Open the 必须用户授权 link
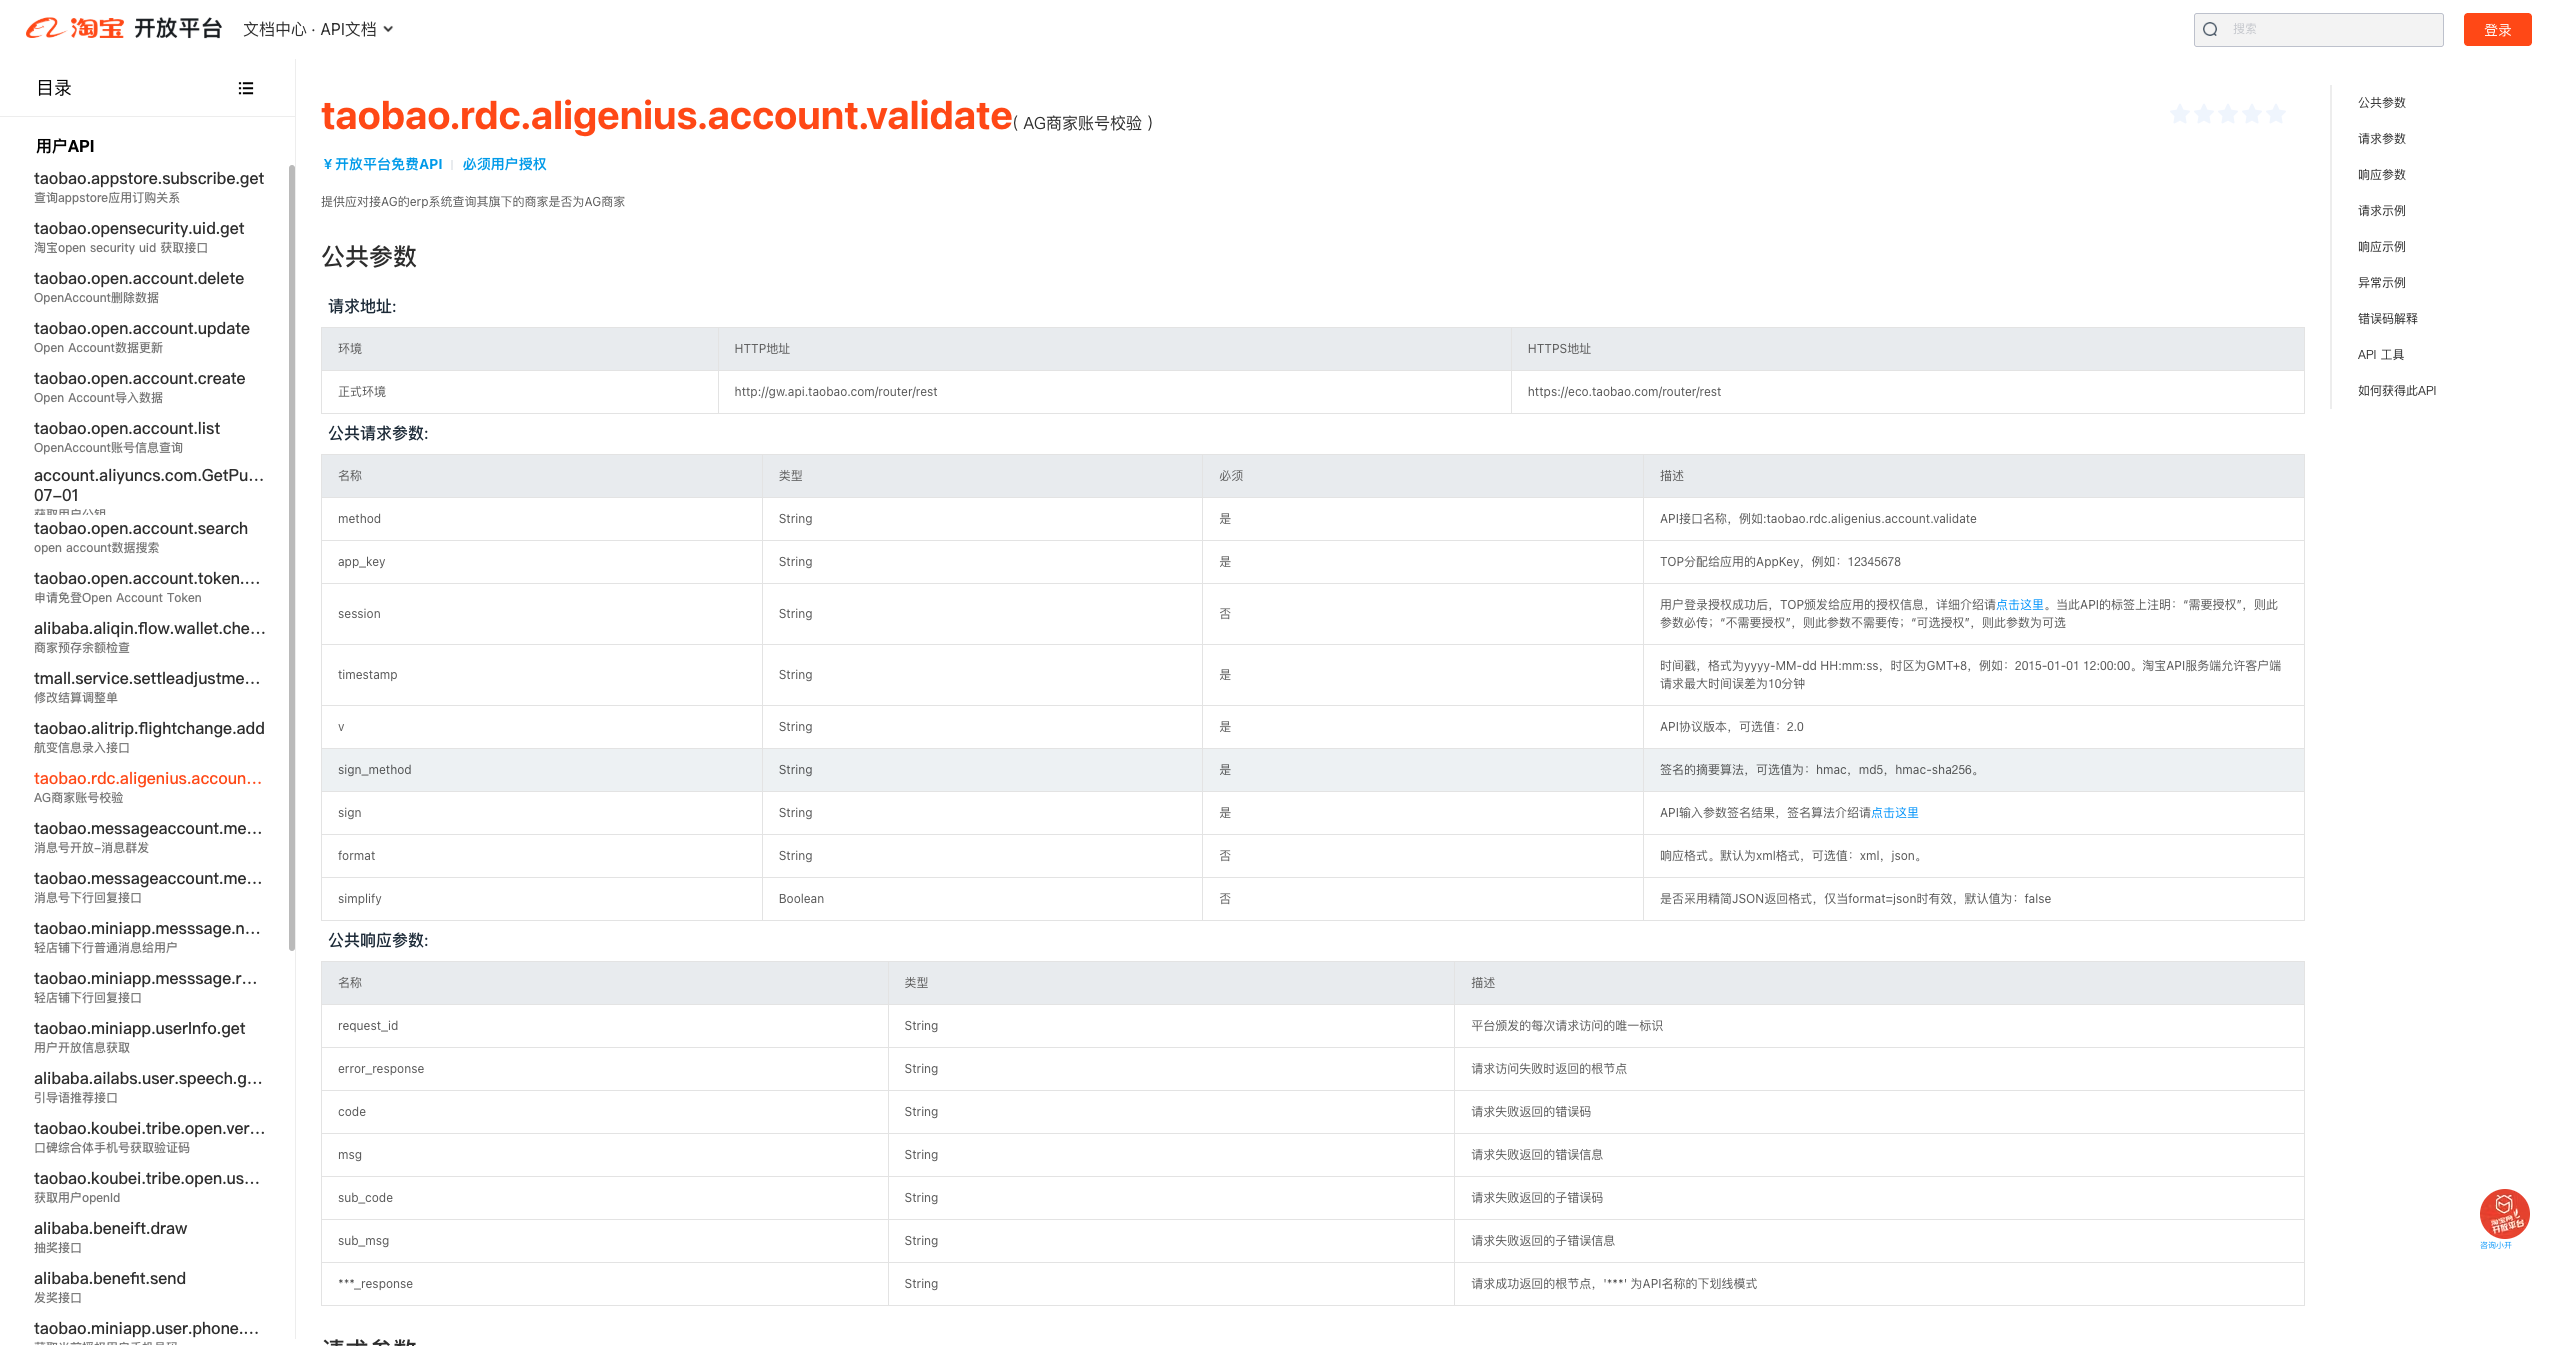This screenshot has height=1346, width=2550. [x=504, y=164]
